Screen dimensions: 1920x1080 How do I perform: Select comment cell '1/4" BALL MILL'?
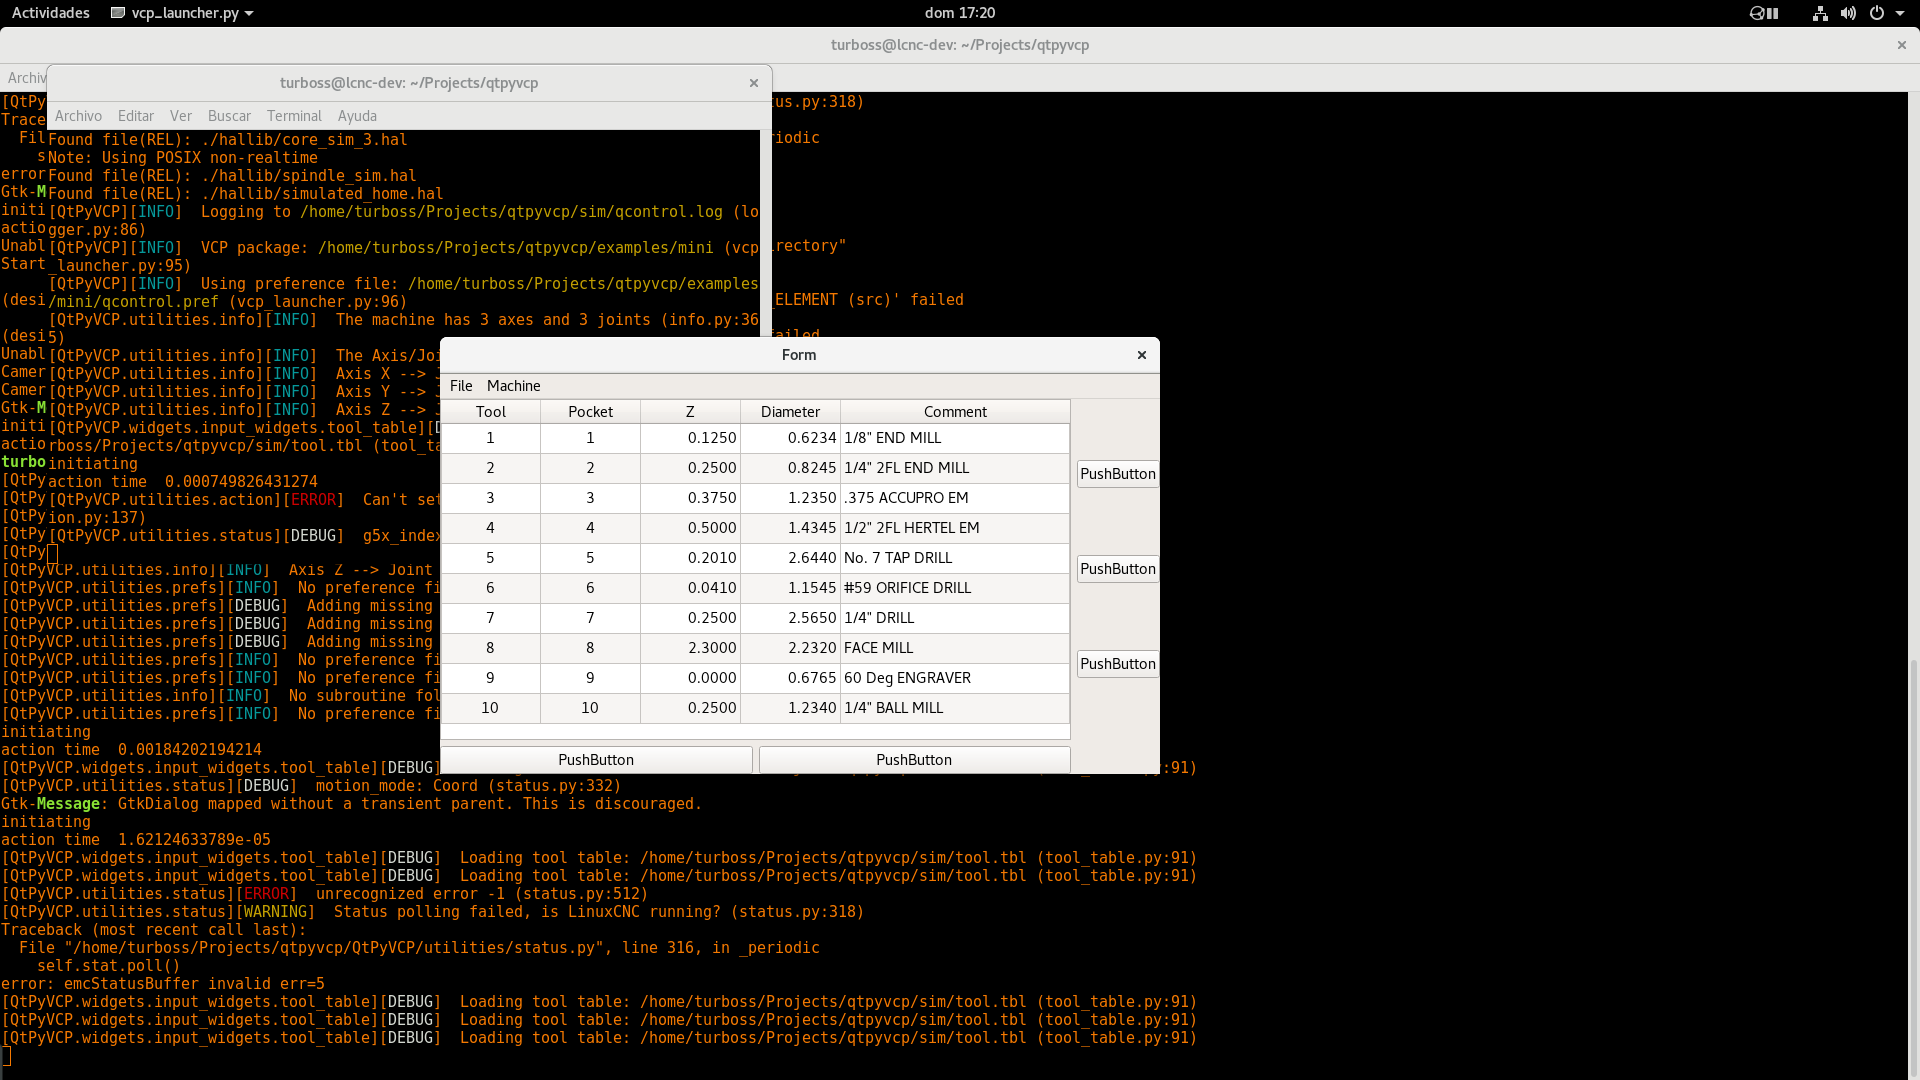coord(955,708)
